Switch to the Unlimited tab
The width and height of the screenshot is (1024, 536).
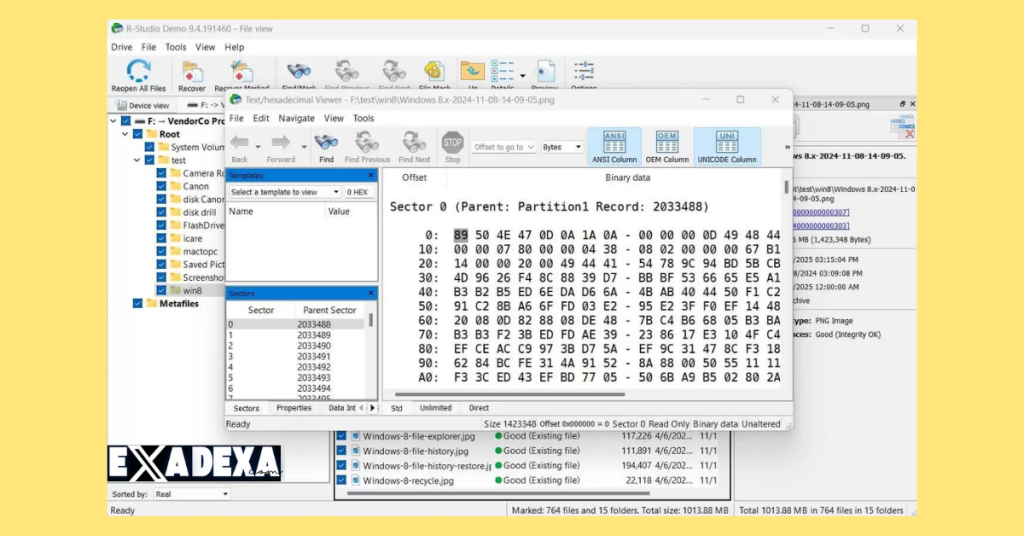point(436,408)
